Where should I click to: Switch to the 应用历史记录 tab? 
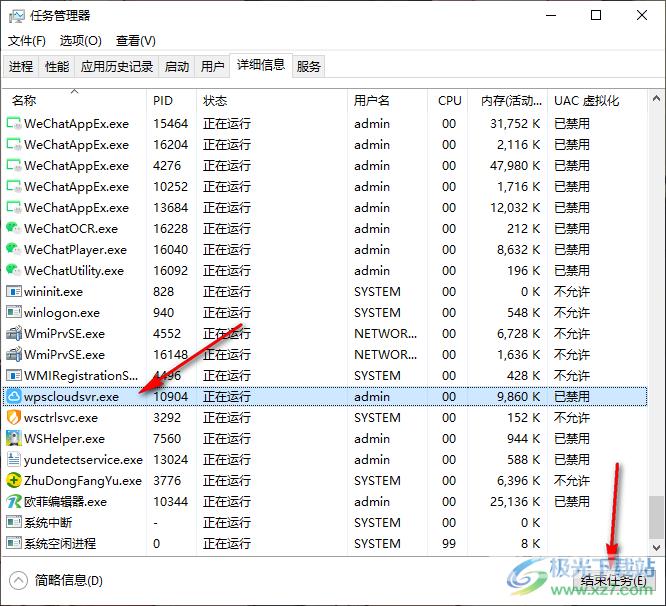(x=117, y=67)
